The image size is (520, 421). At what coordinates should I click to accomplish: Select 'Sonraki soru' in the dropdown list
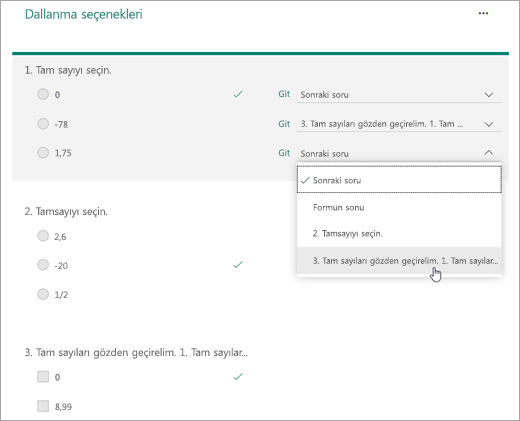point(399,180)
